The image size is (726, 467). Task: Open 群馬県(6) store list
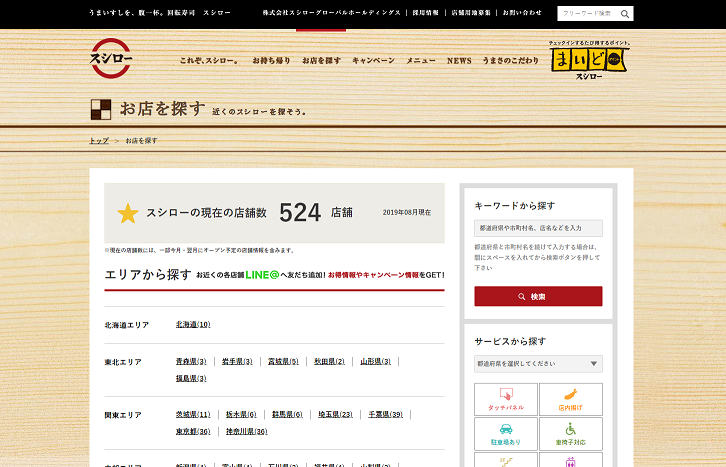287,415
